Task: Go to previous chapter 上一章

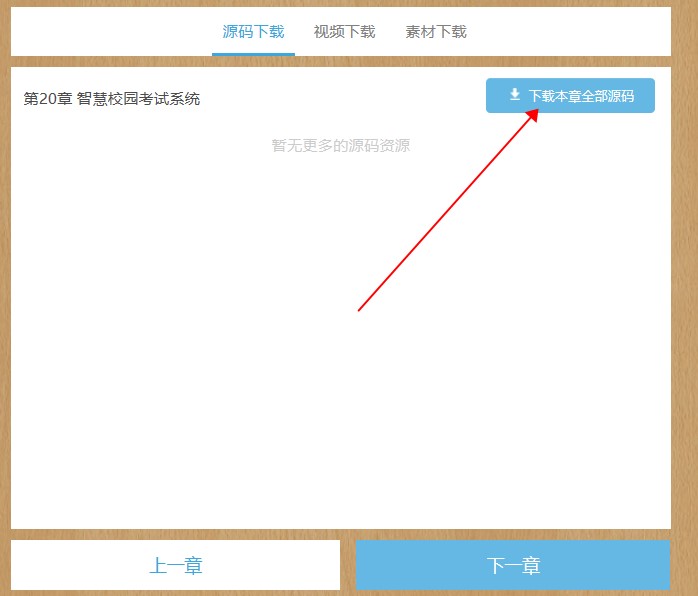Action: point(175,565)
